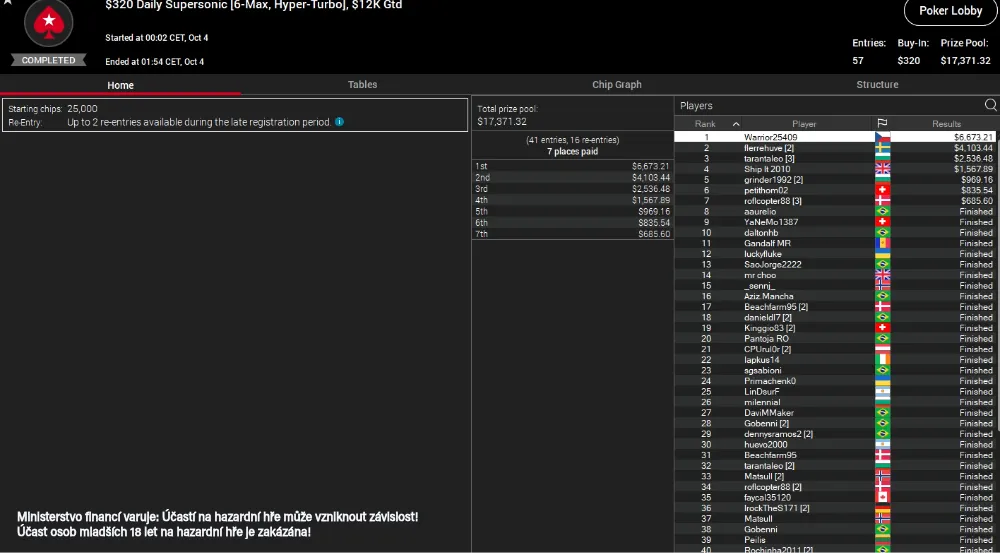Sort by the Results column header
The image size is (1000, 553).
tap(946, 124)
